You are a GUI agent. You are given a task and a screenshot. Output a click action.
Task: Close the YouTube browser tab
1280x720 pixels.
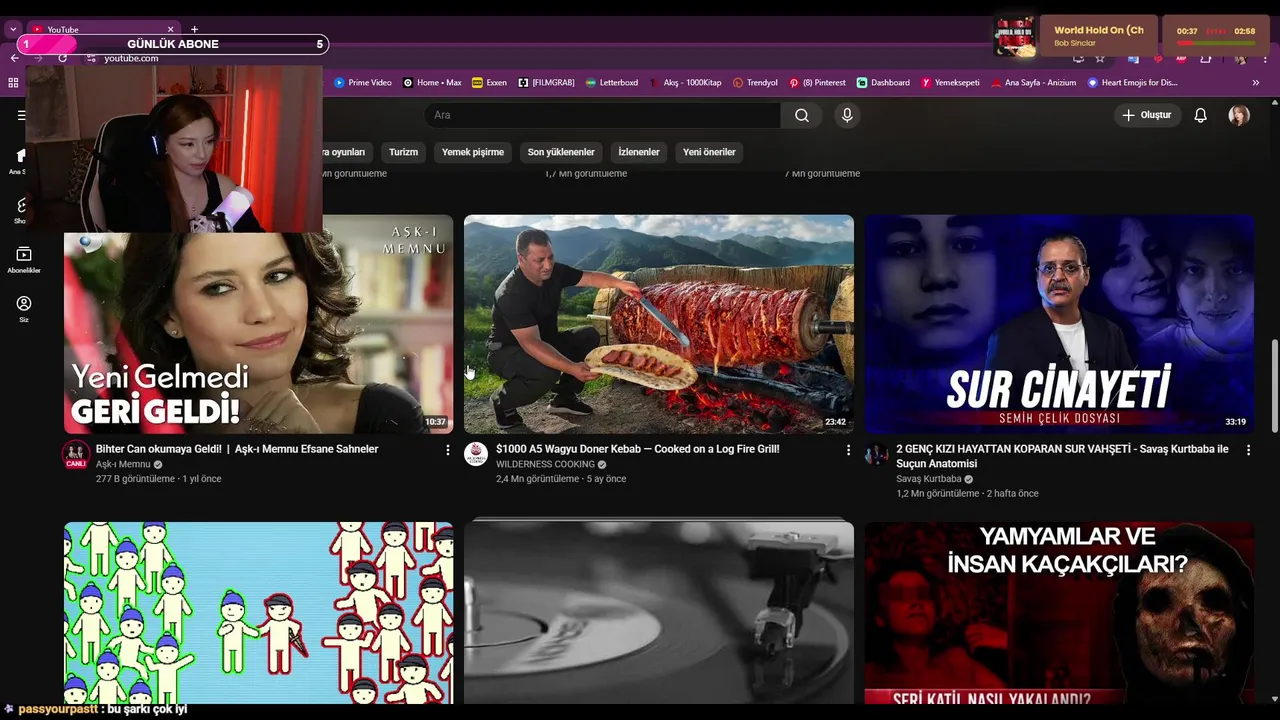pyautogui.click(x=170, y=29)
